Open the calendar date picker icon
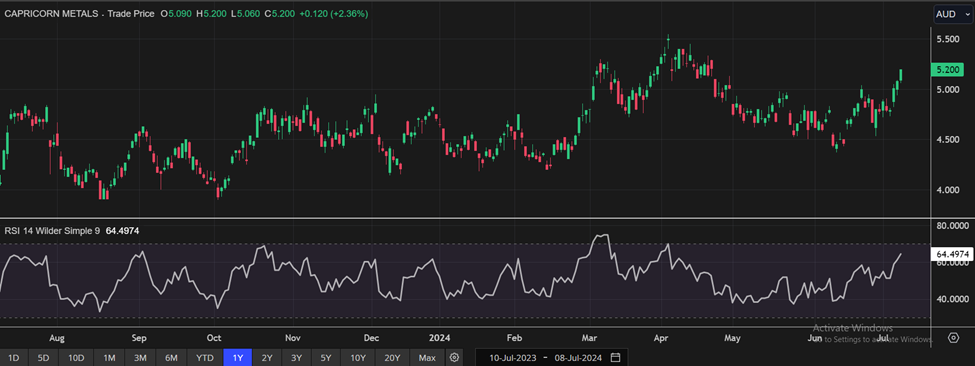 pos(616,357)
